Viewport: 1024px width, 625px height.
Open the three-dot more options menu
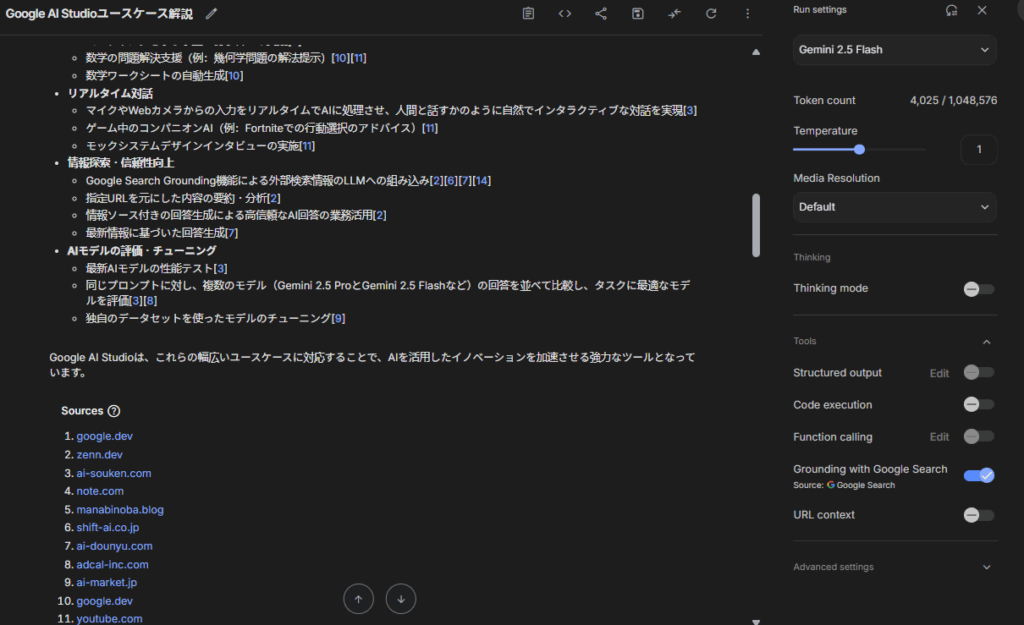(x=748, y=13)
